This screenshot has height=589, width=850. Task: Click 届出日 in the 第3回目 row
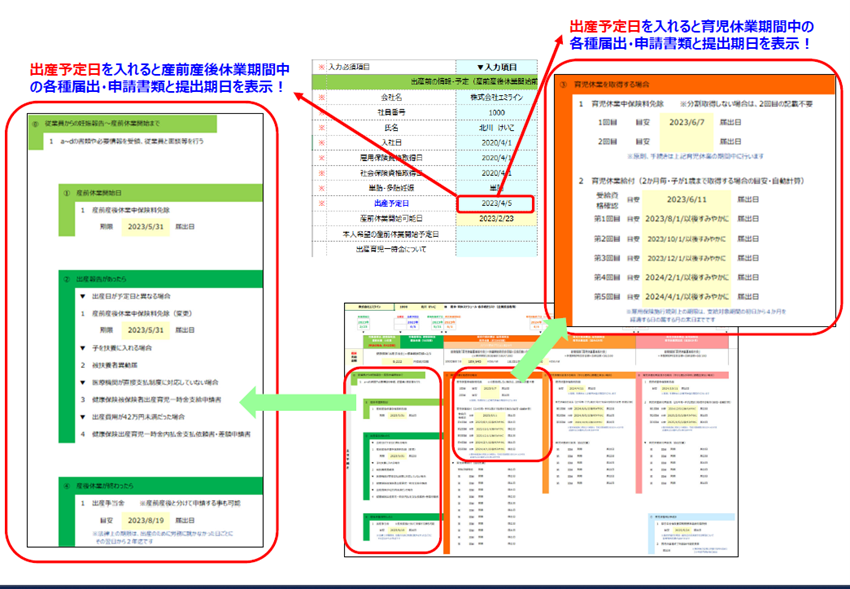pos(748,258)
